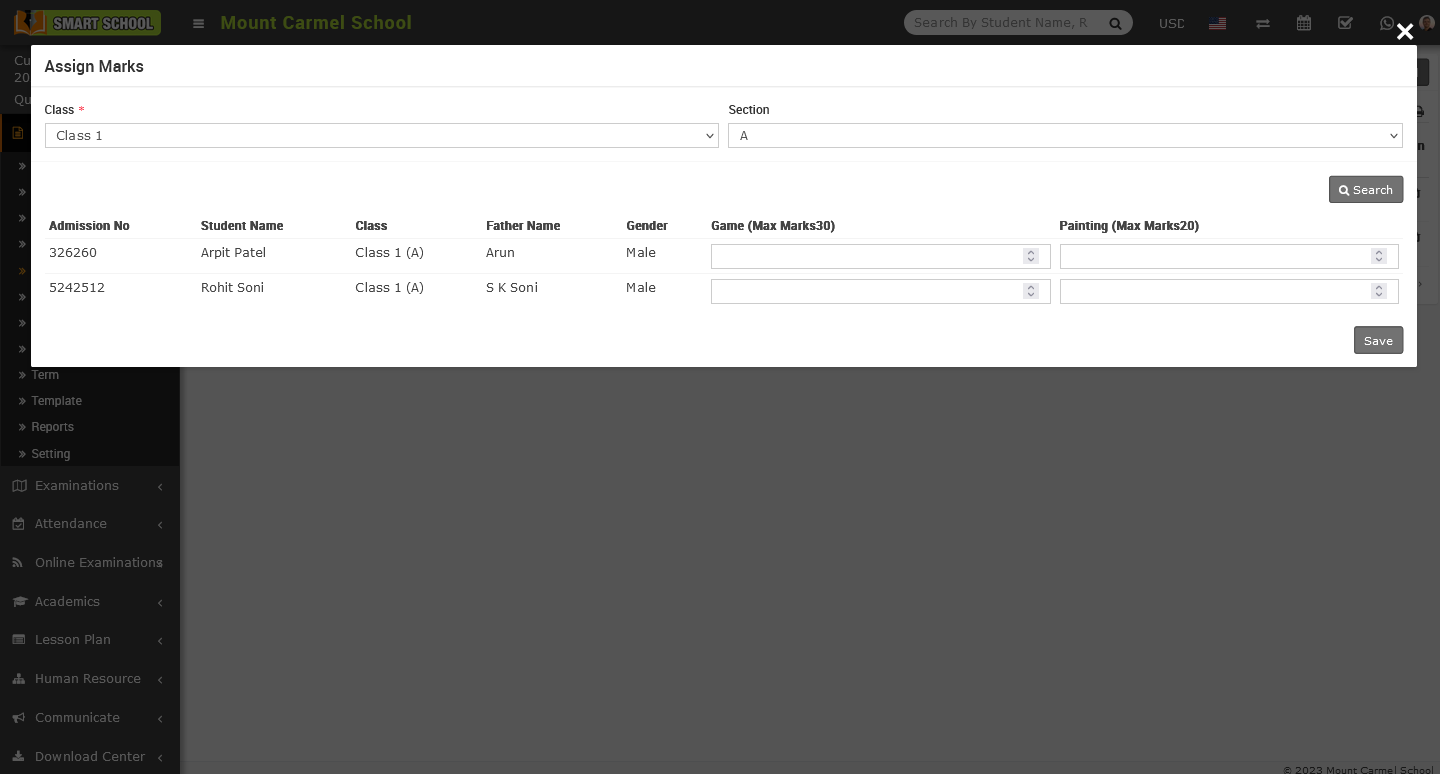Close the Assign Marks dialog
This screenshot has height=774, width=1440.
point(1404,32)
